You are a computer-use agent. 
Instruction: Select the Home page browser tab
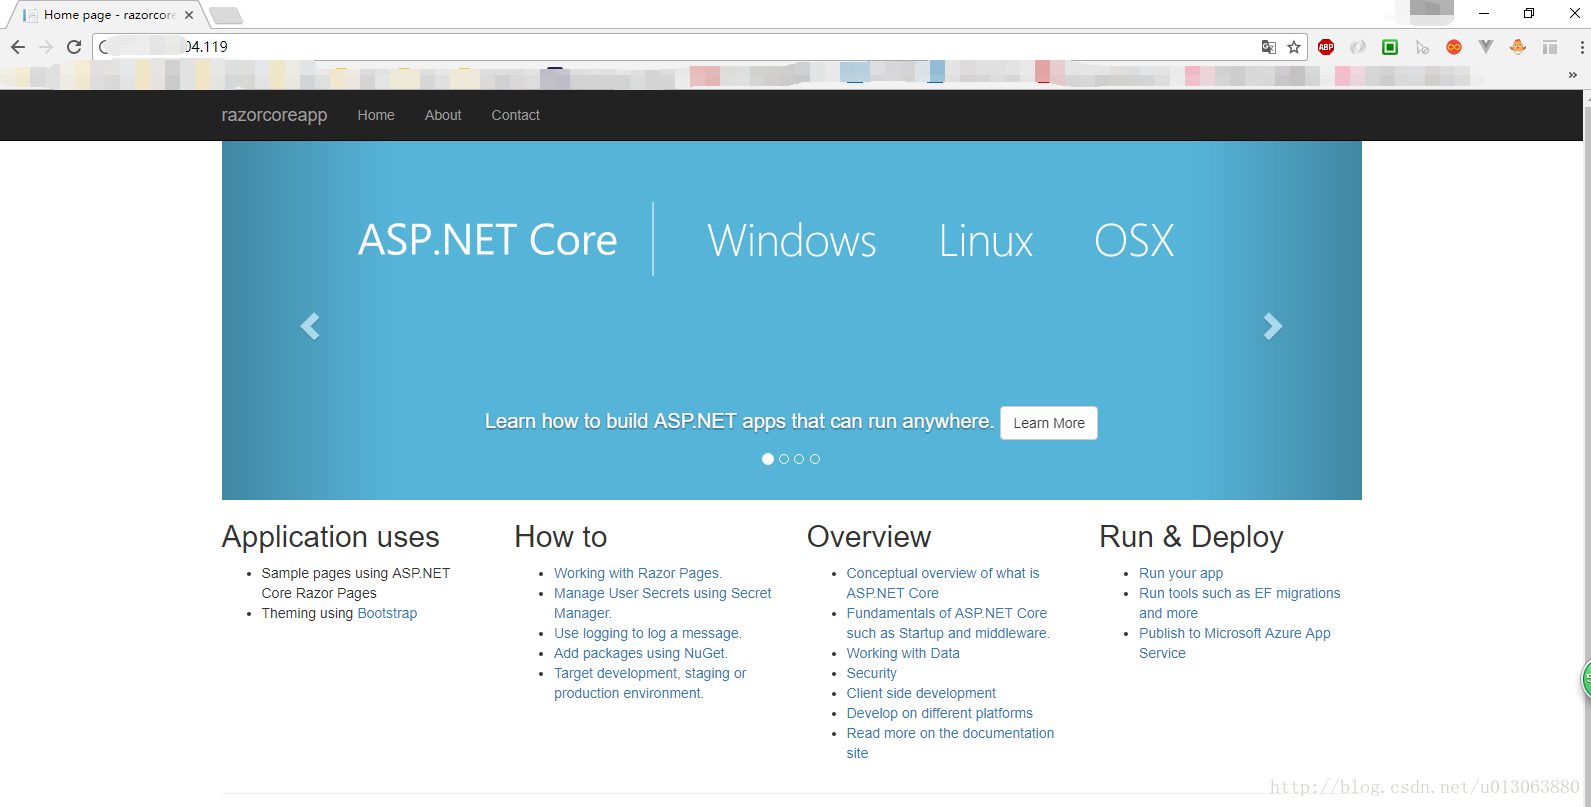pyautogui.click(x=108, y=15)
